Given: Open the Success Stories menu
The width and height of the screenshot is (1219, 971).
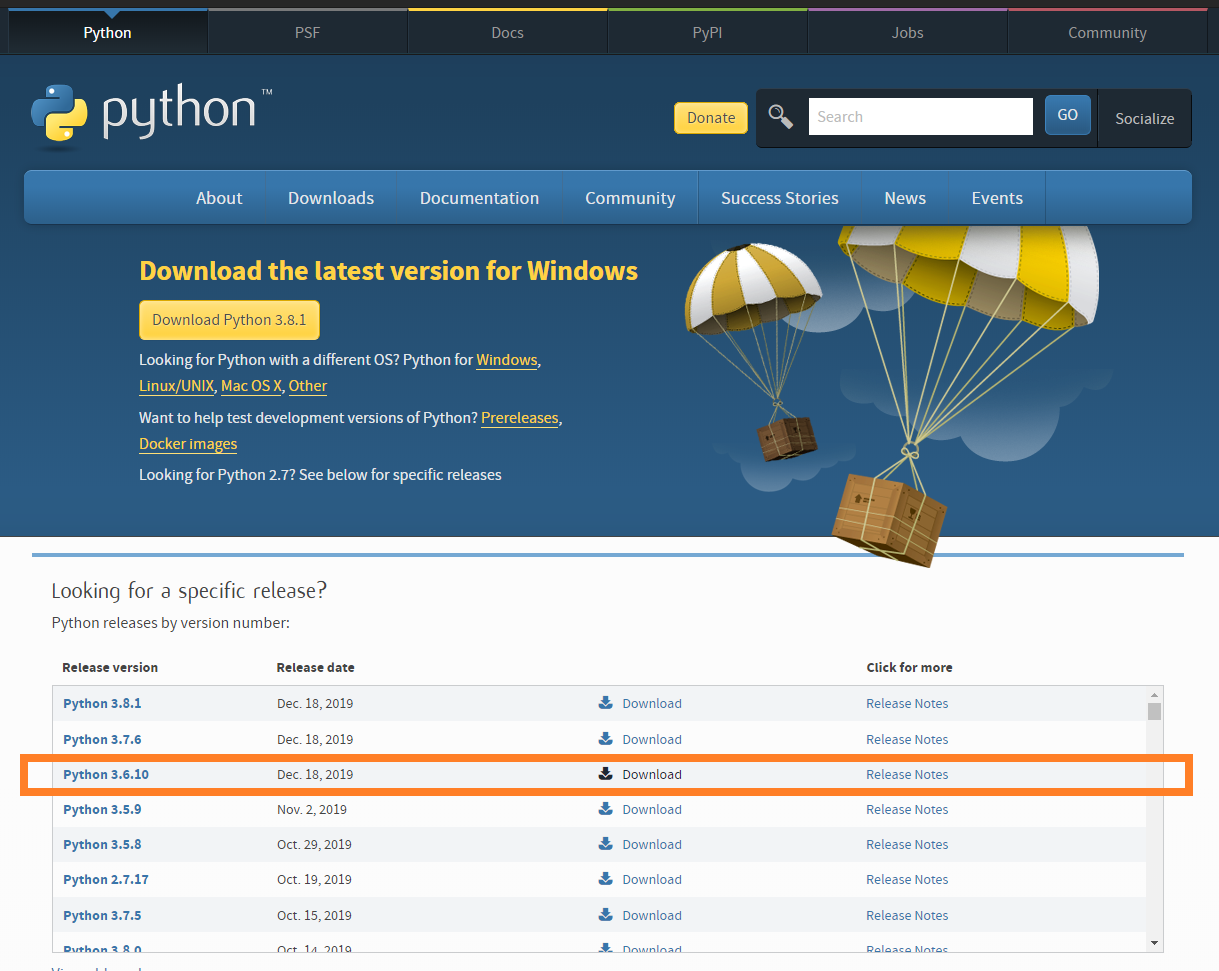Looking at the screenshot, I should (x=780, y=198).
